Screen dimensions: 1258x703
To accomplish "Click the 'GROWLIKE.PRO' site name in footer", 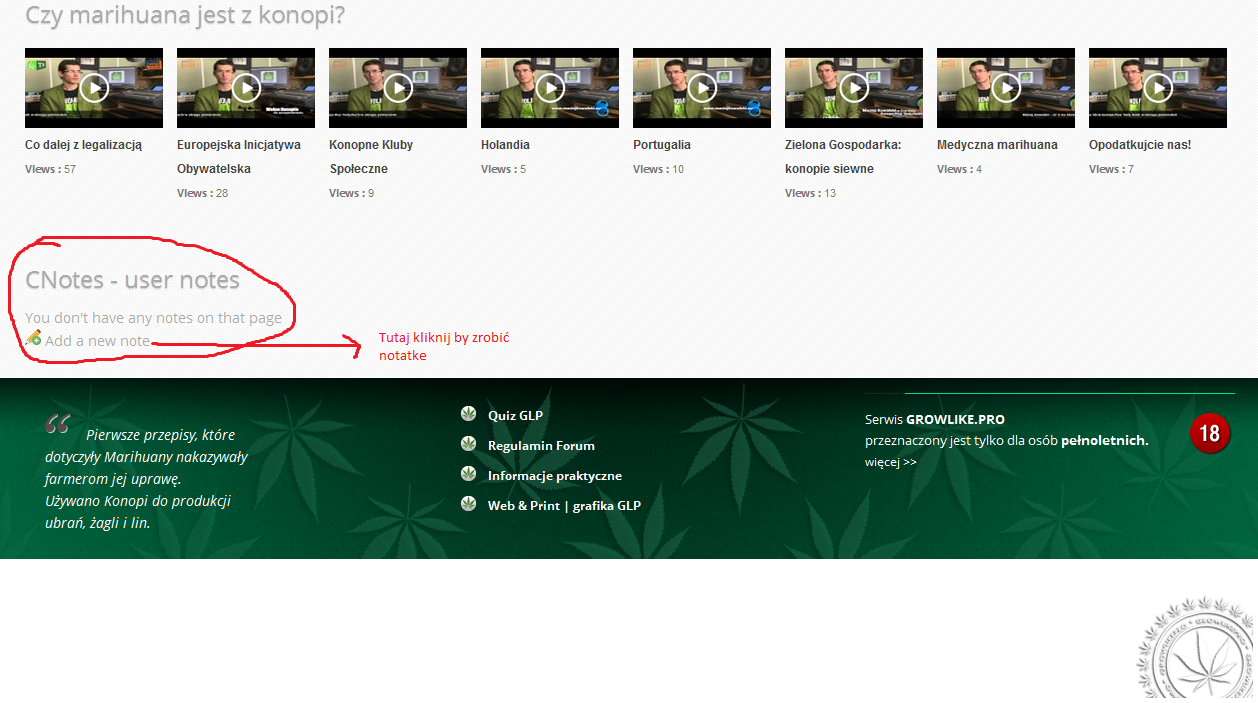I will click(x=955, y=420).
